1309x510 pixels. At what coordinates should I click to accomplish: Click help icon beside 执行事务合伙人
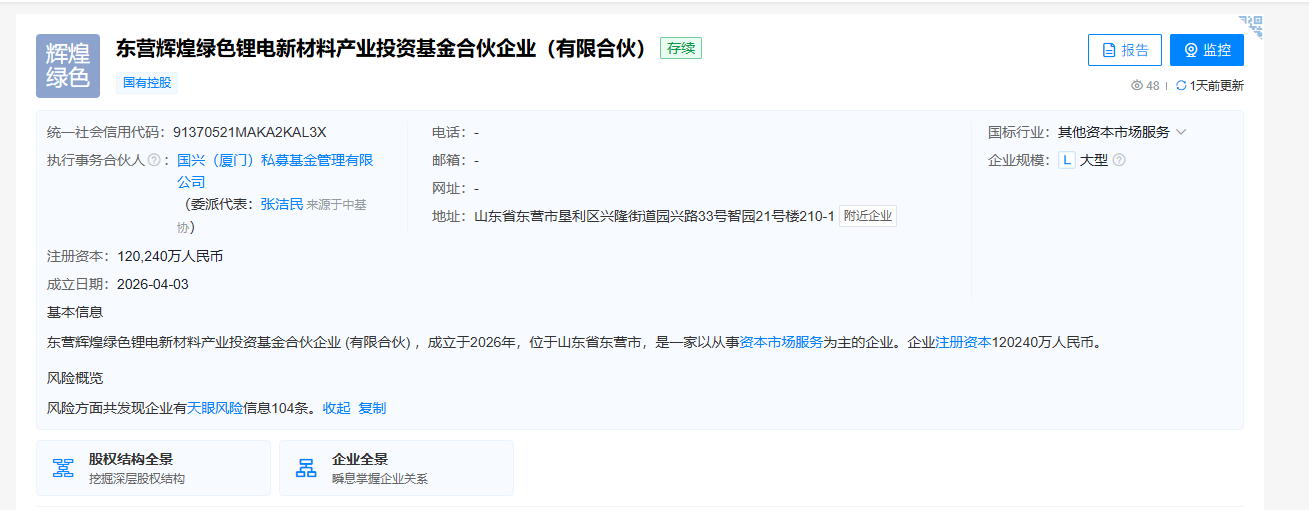coord(154,160)
